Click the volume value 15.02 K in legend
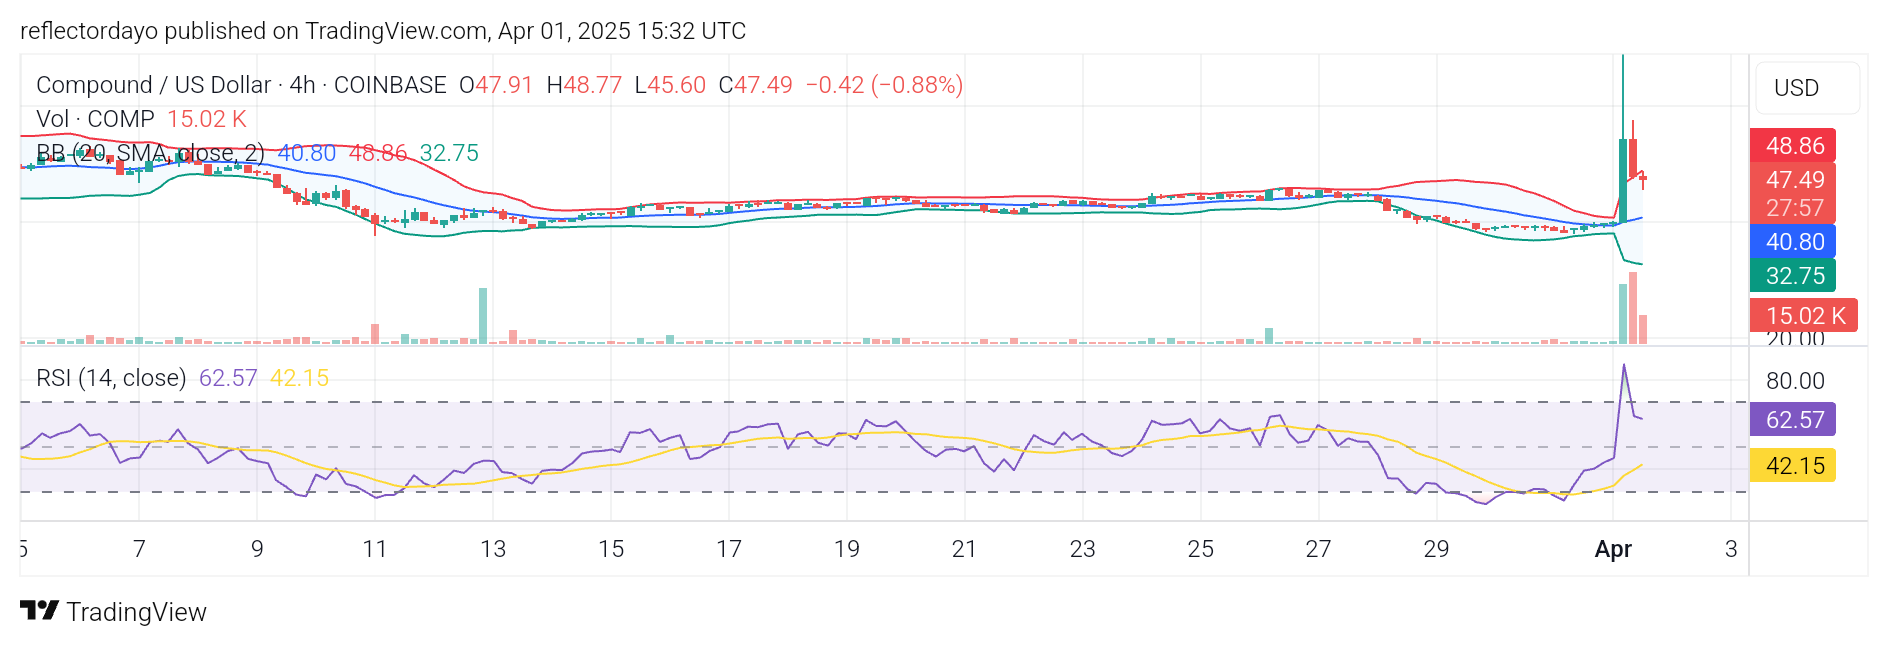This screenshot has width=1888, height=646. point(207,119)
